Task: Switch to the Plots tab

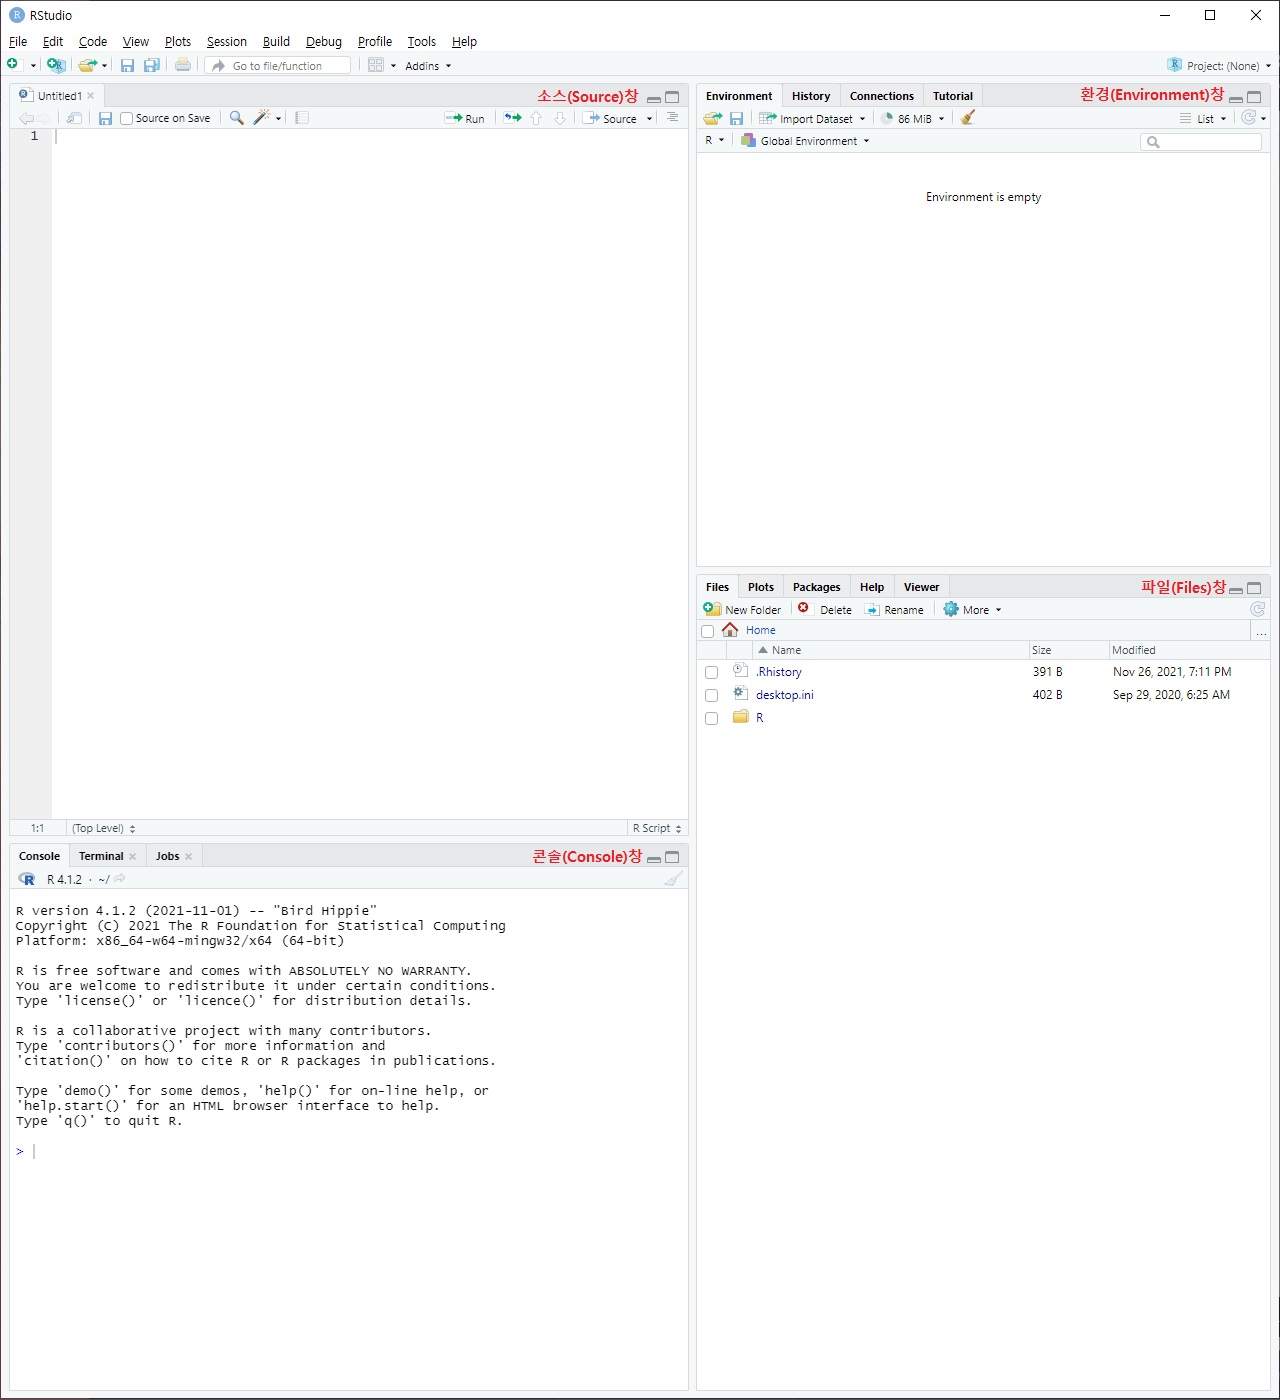Action: tap(760, 587)
